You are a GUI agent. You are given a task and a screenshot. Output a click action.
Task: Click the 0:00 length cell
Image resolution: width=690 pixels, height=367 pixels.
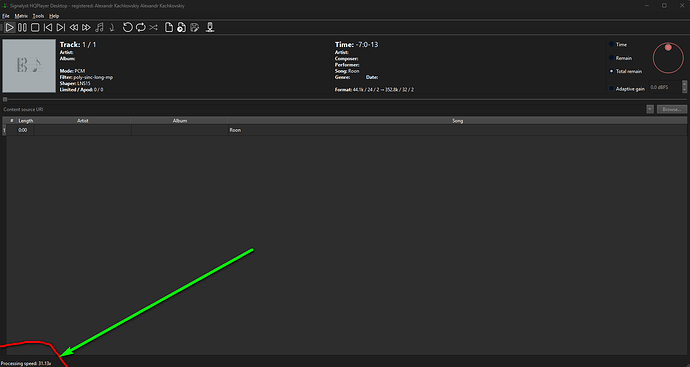pos(26,130)
